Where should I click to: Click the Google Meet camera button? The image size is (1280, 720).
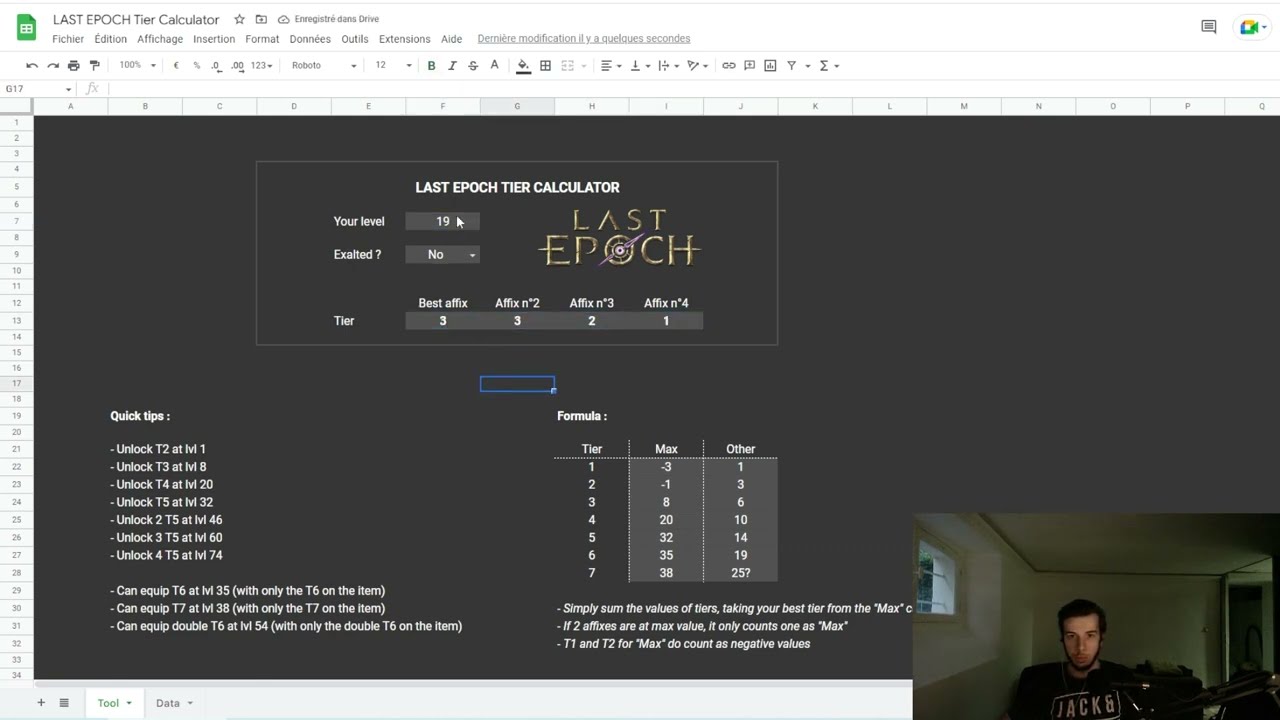(1254, 27)
